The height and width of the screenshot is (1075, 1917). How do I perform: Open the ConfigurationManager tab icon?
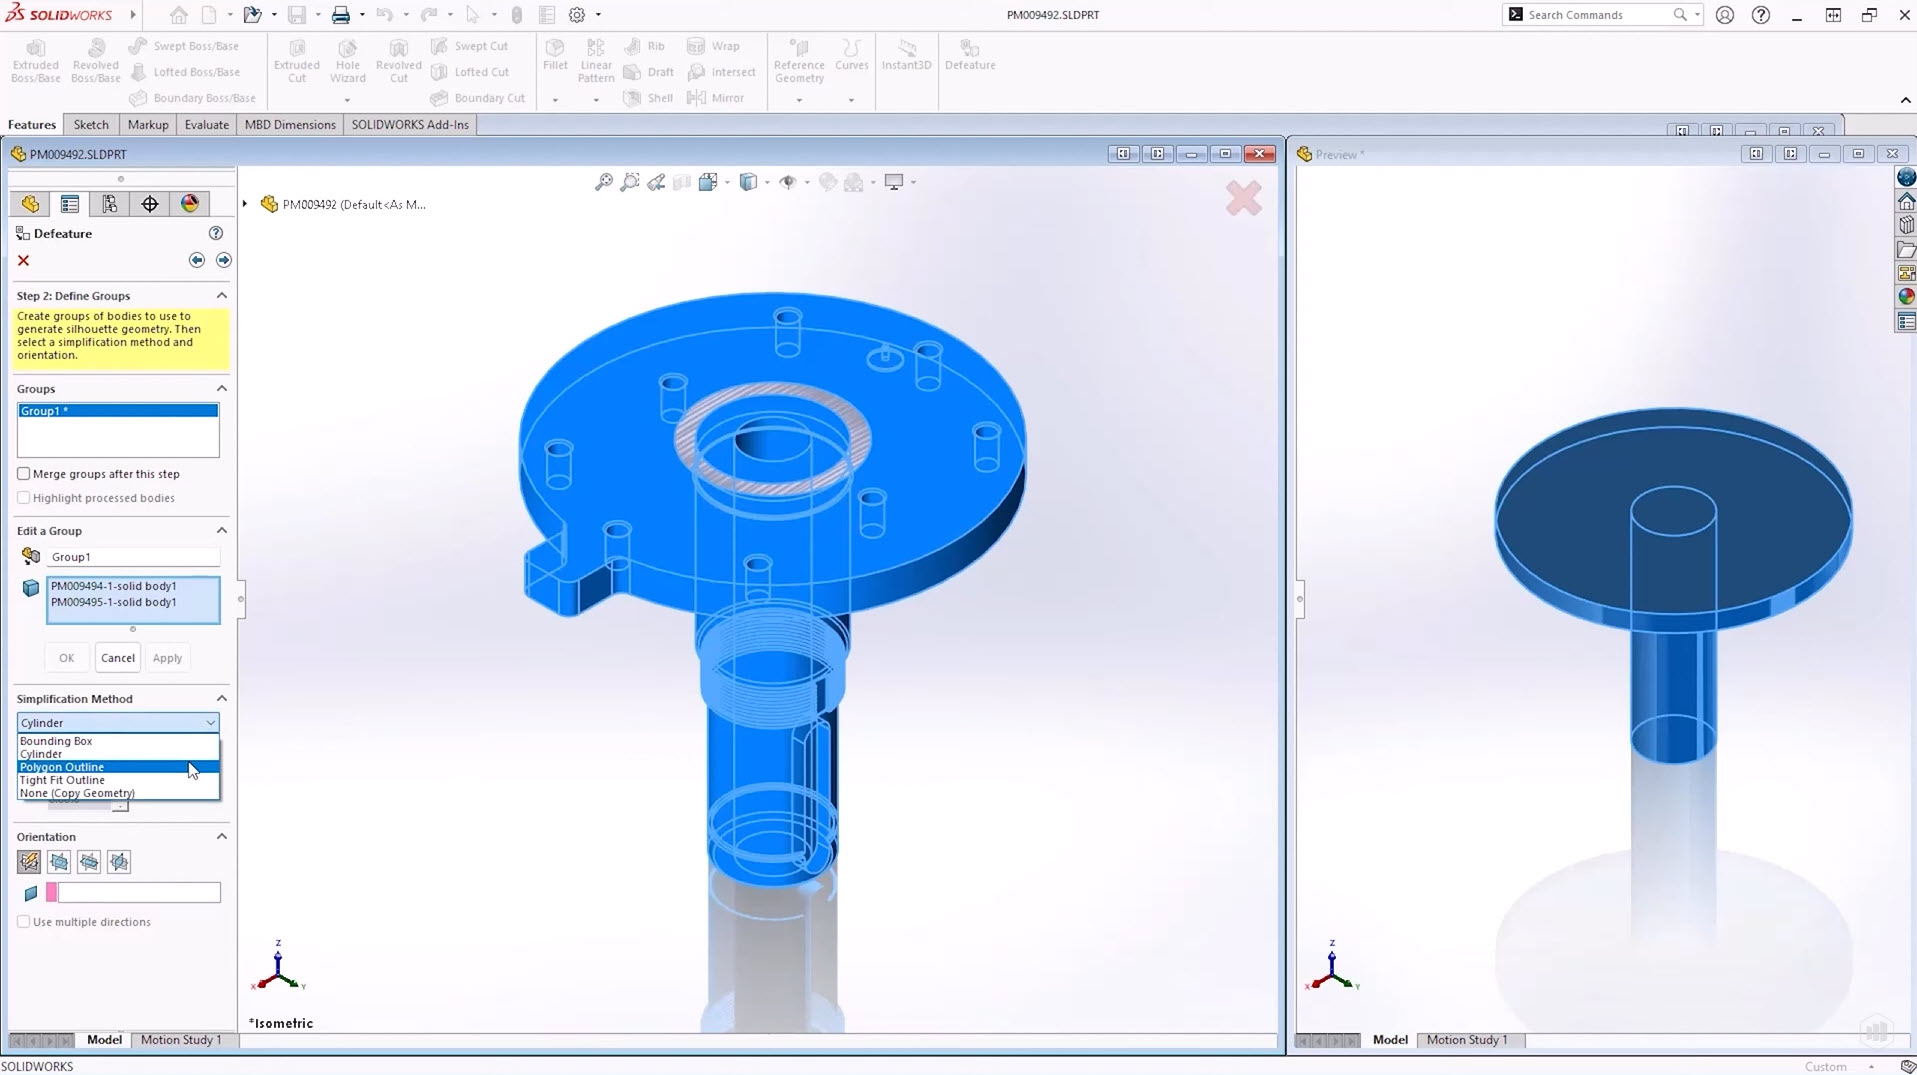tap(110, 204)
